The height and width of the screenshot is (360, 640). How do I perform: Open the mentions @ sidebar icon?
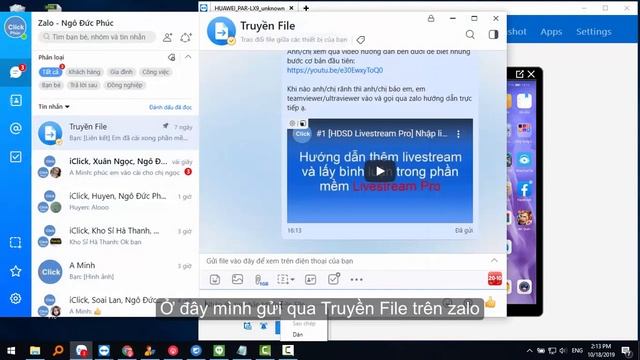point(16,129)
